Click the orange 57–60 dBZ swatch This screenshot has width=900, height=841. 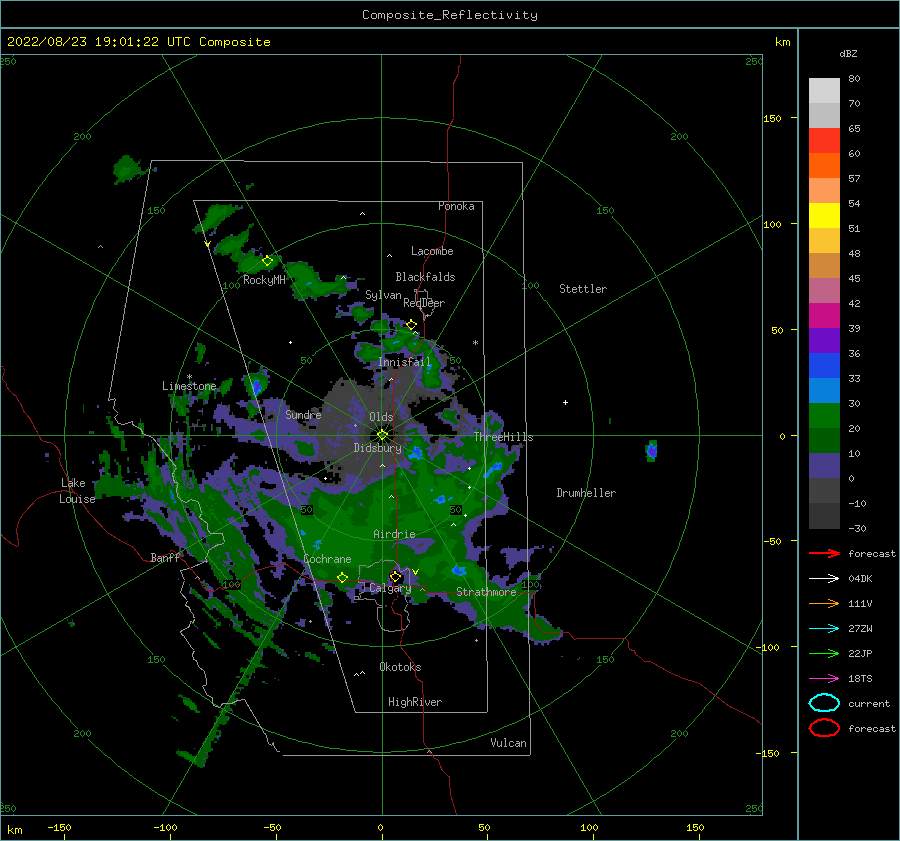point(824,166)
